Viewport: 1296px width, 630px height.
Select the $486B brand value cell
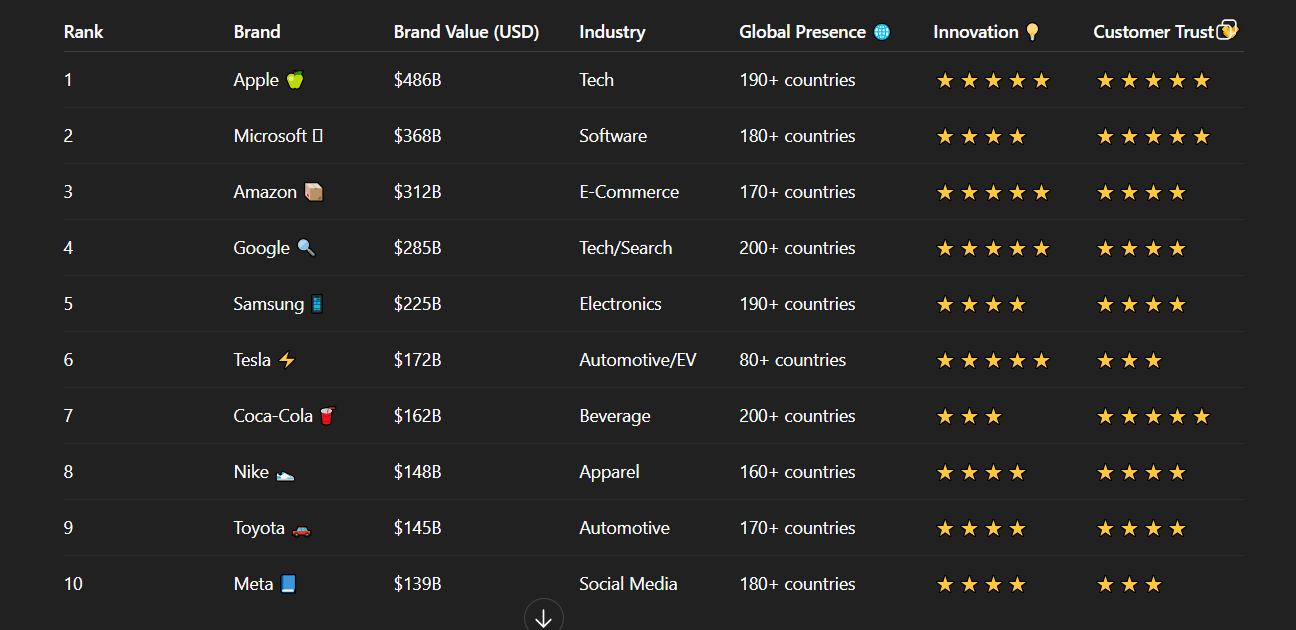417,80
